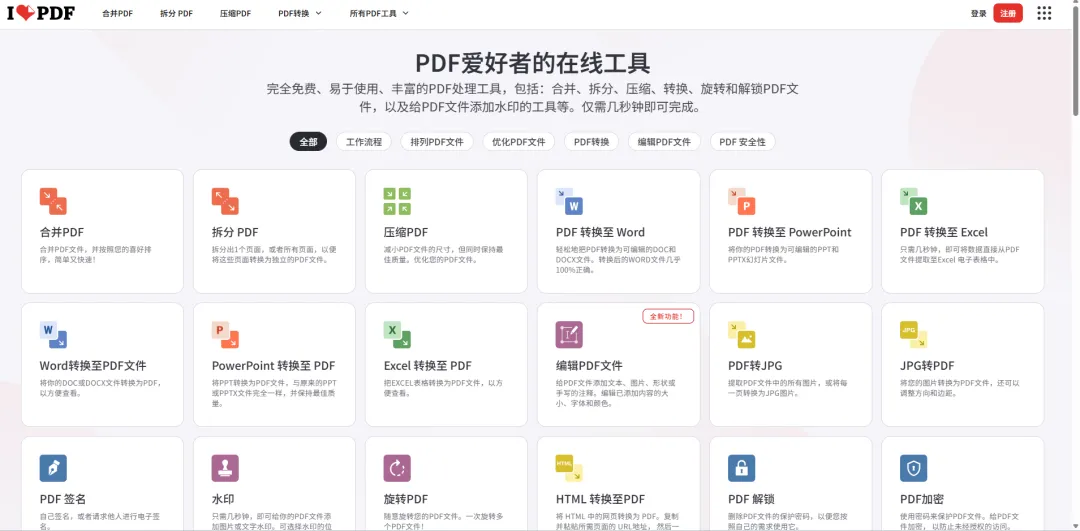This screenshot has width=1080, height=531.
Task: Click the iLovePDF logo
Action: 41,13
